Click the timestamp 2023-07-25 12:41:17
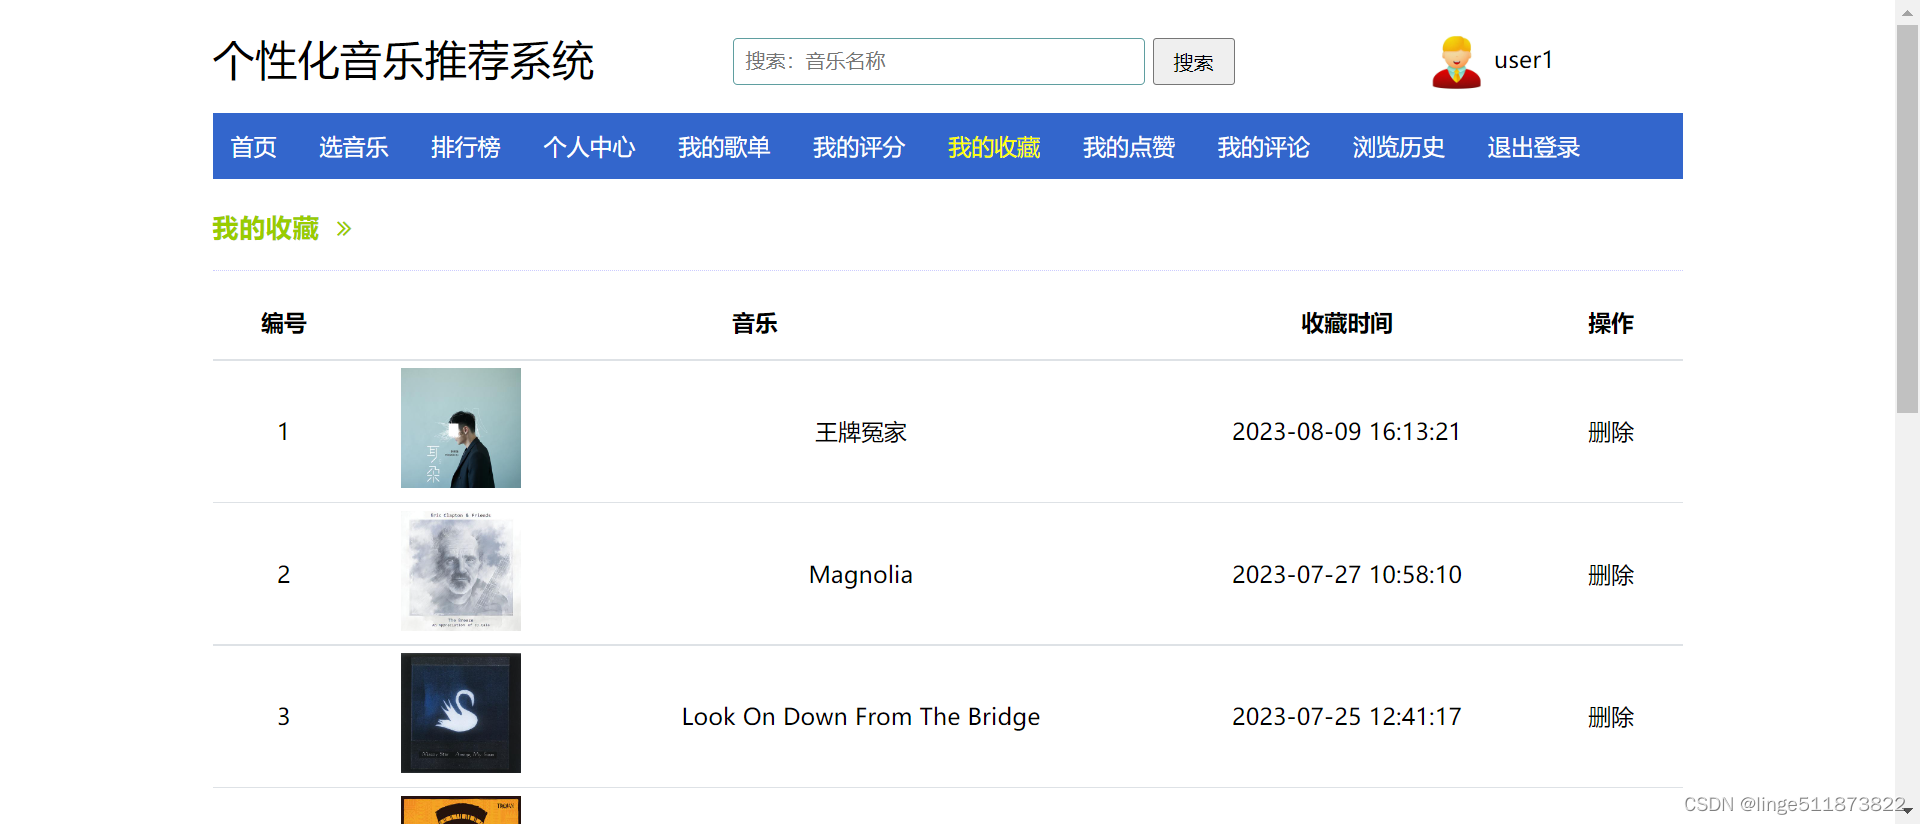Screen dimensions: 1920x824 [x=1347, y=717]
